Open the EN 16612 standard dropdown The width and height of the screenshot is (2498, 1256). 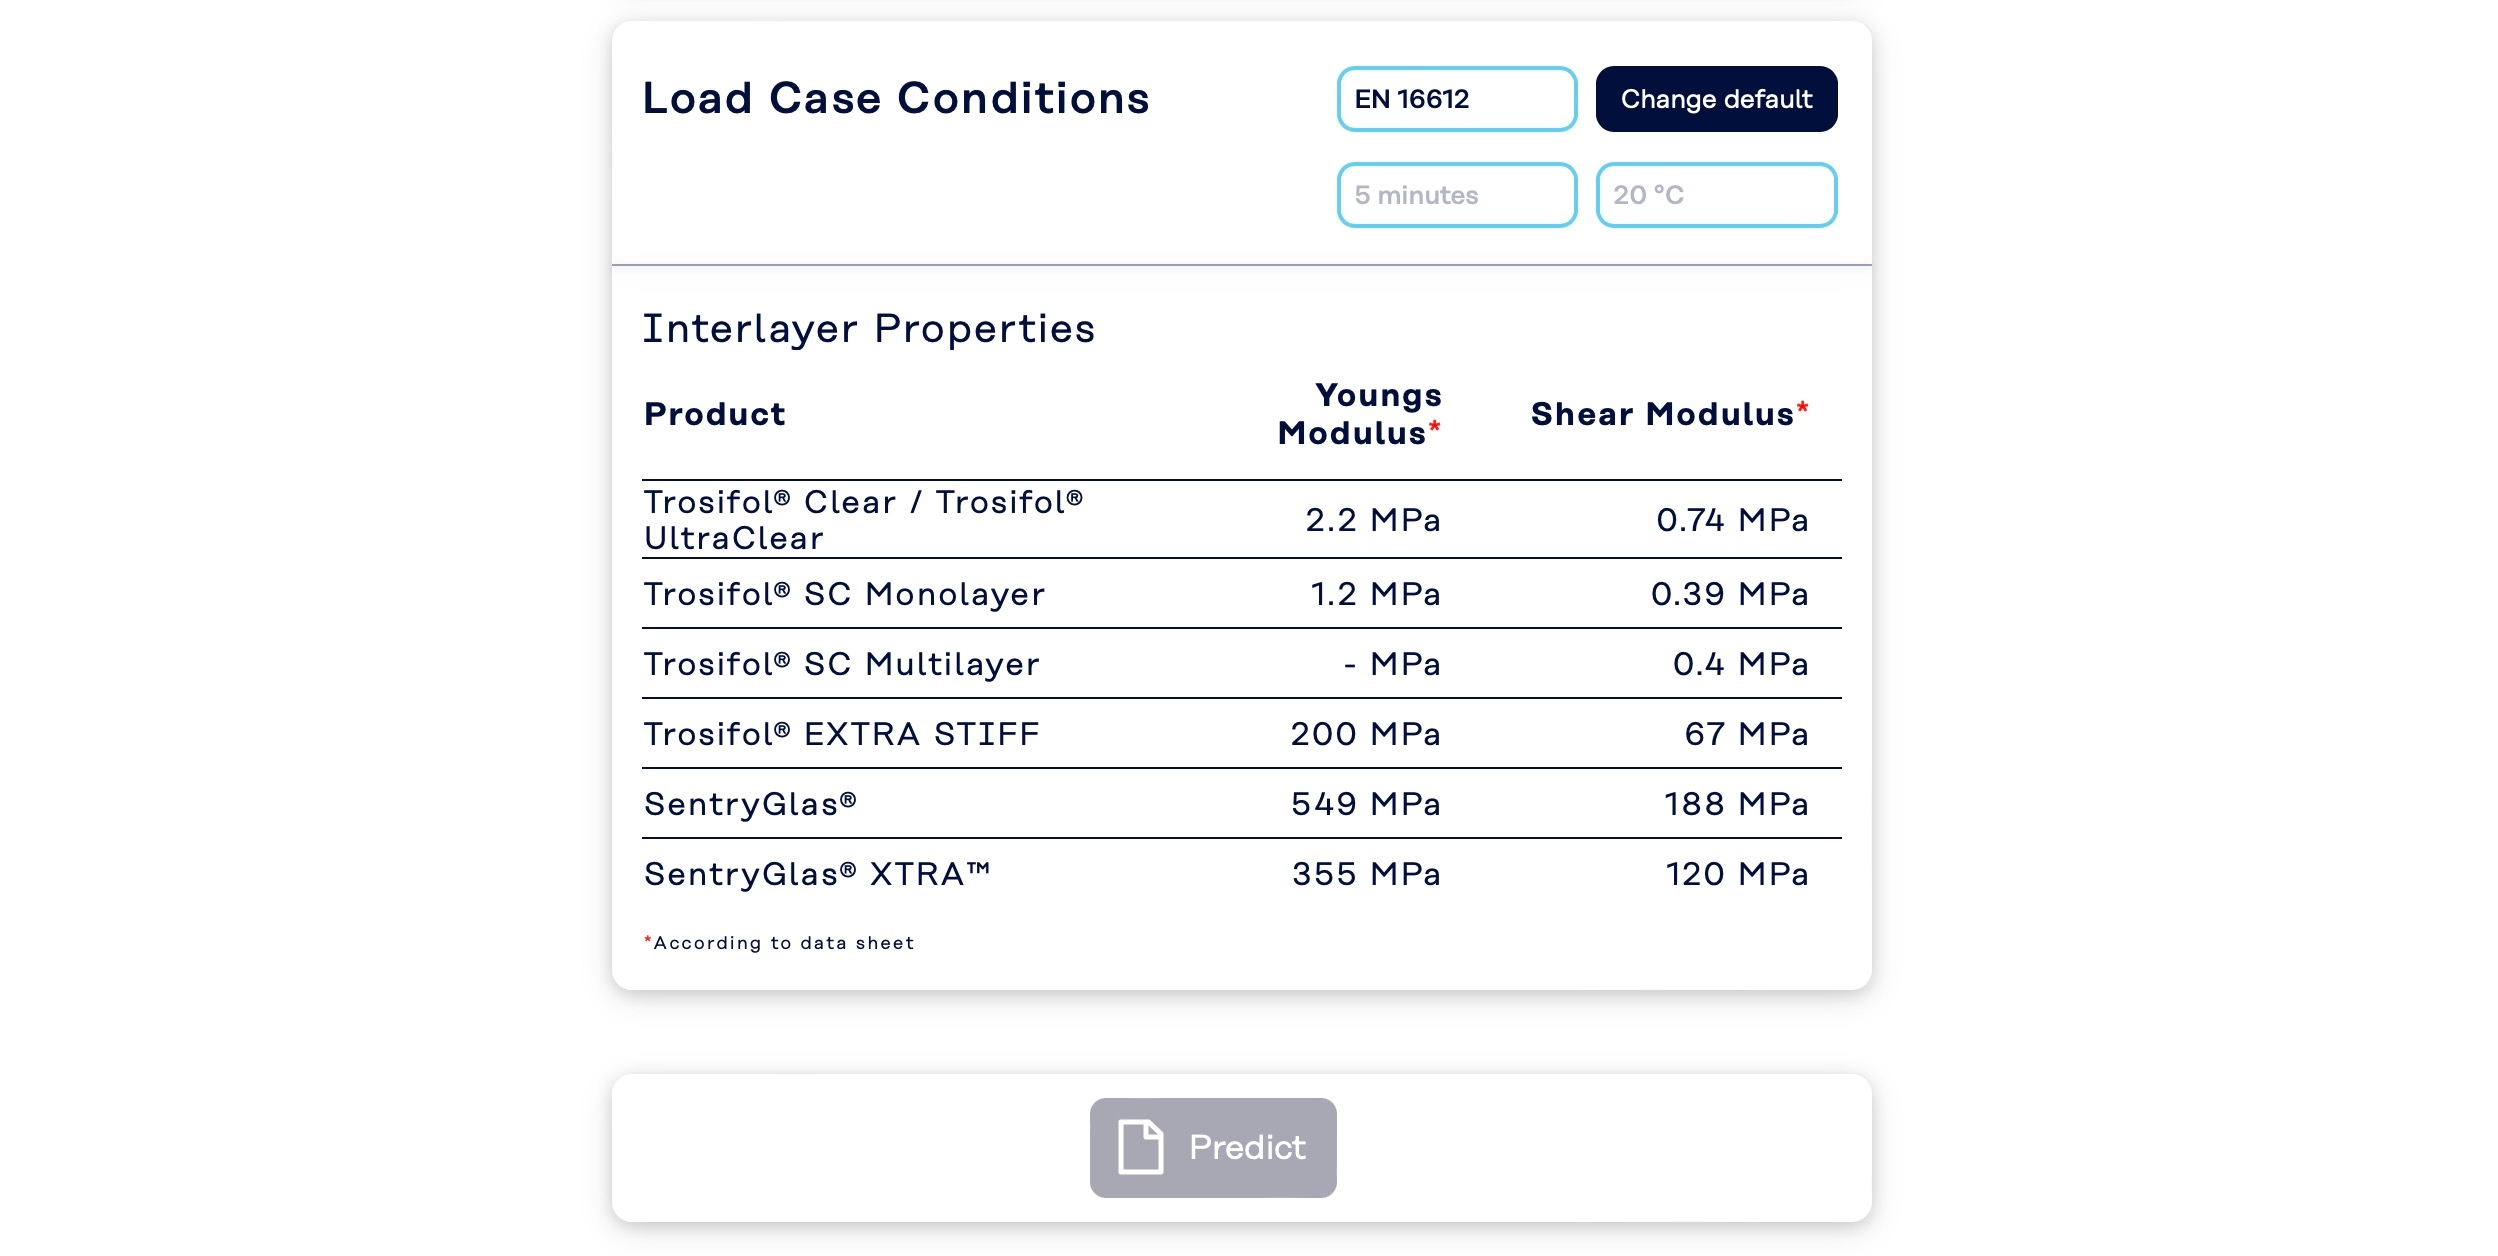[1456, 99]
